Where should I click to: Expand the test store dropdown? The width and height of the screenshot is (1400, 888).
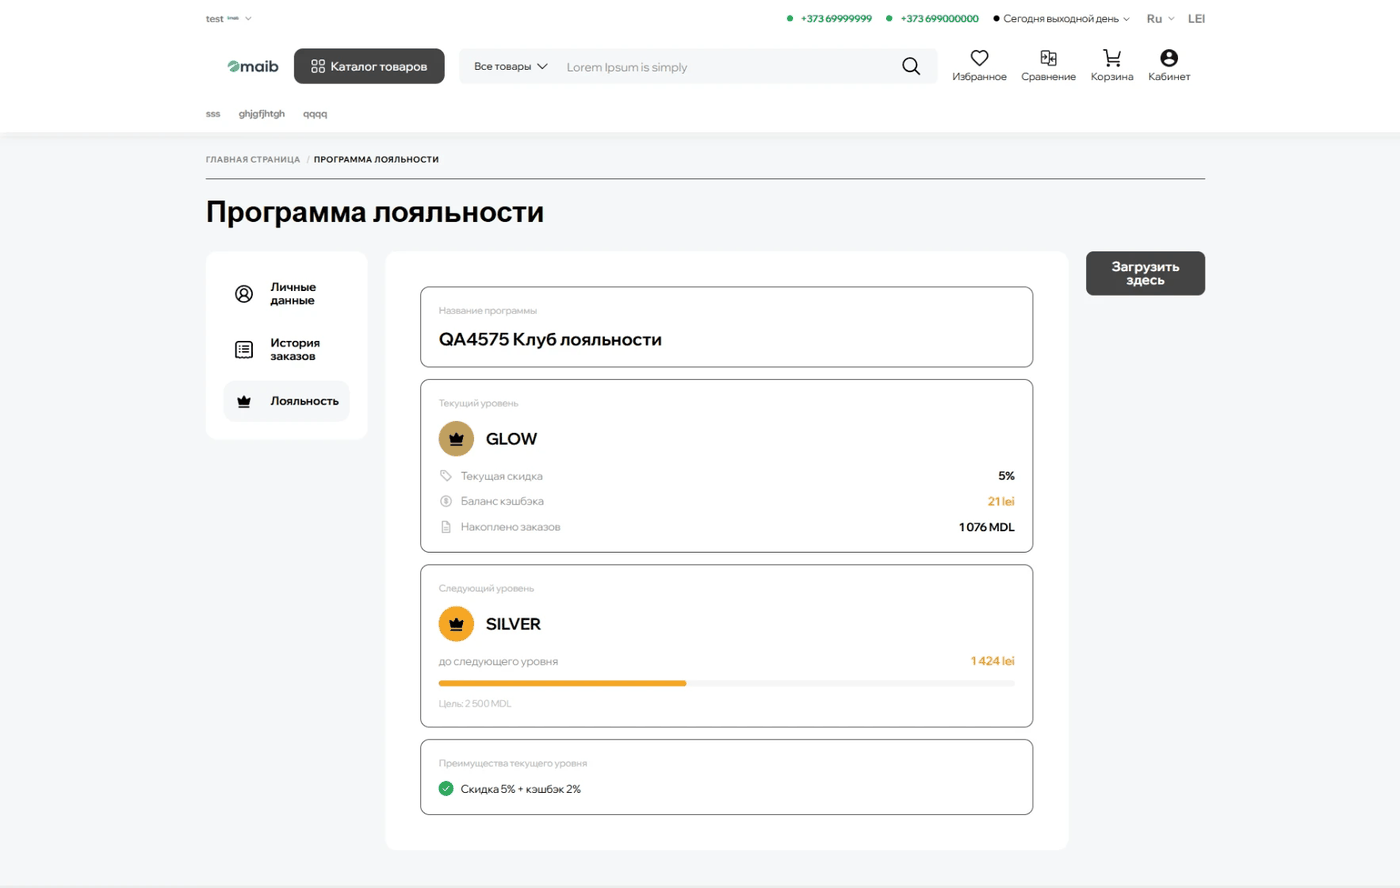tap(229, 18)
